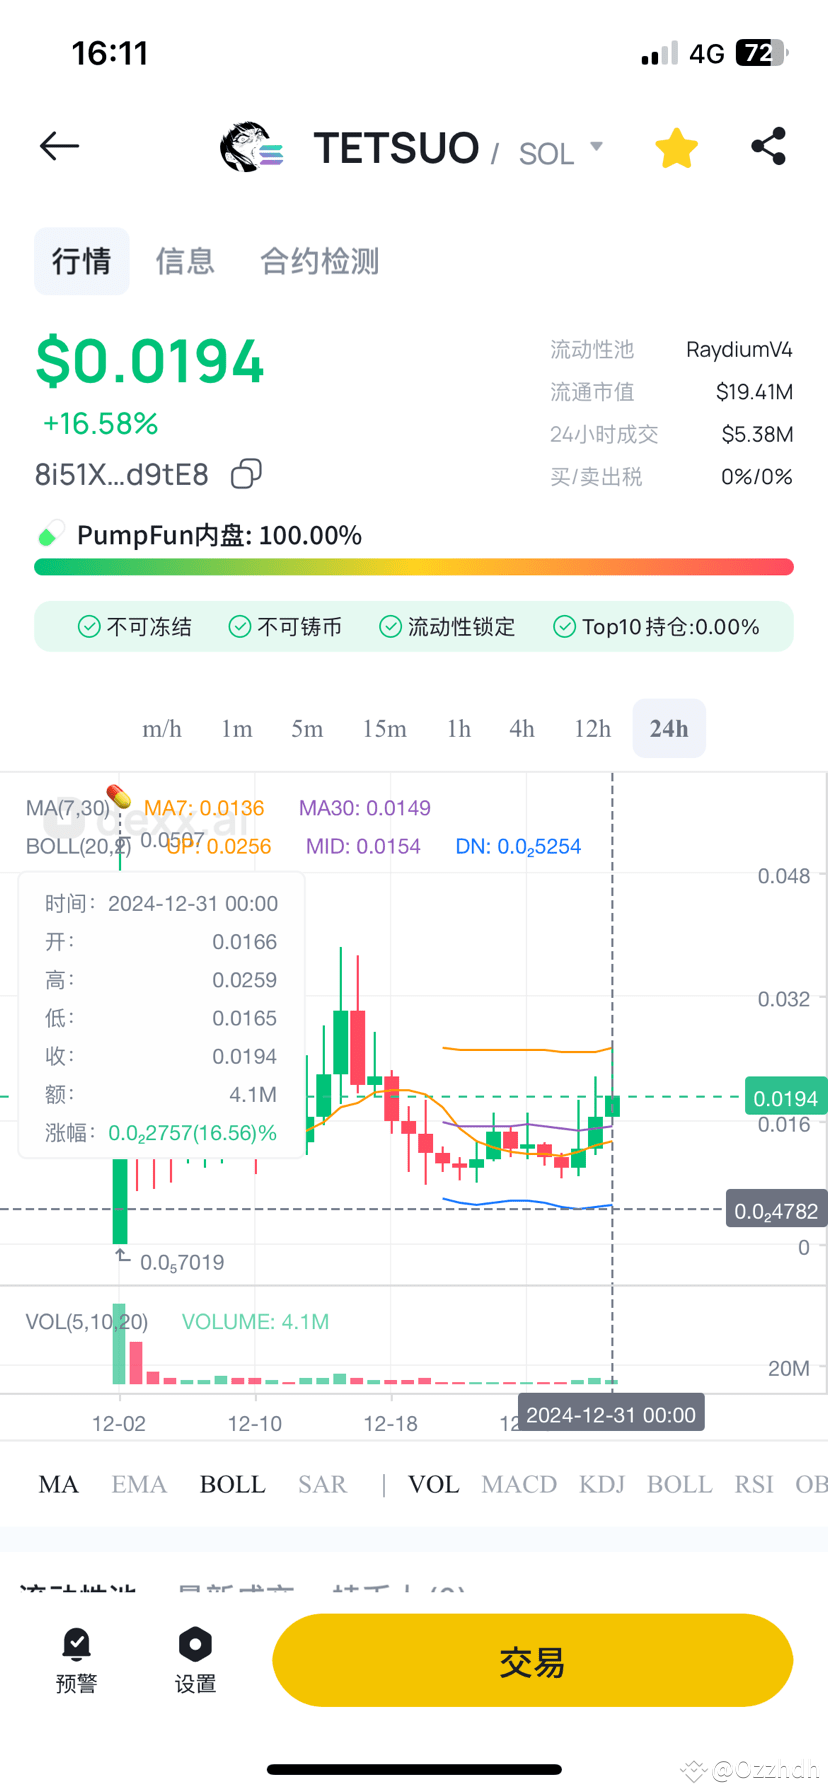Tap the 2024-12-31 00:00 crosshair date tag
828x1792 pixels.
click(x=611, y=1414)
